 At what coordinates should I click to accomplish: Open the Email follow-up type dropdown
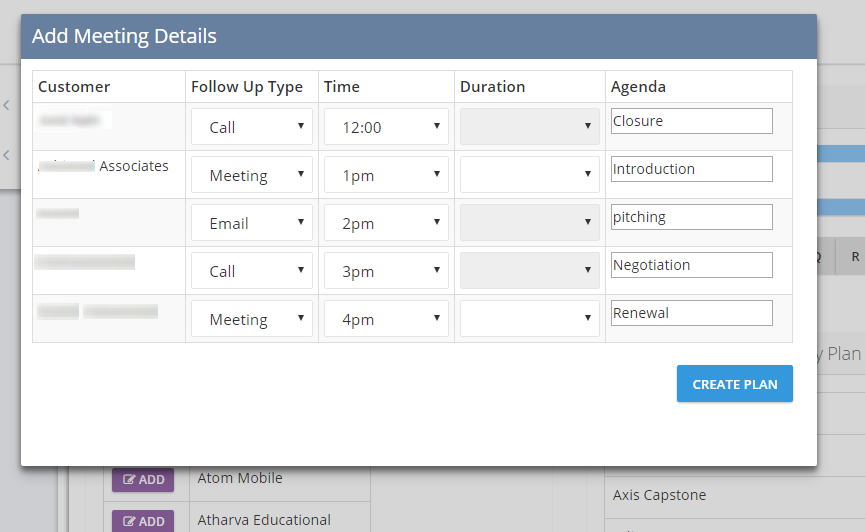click(252, 223)
